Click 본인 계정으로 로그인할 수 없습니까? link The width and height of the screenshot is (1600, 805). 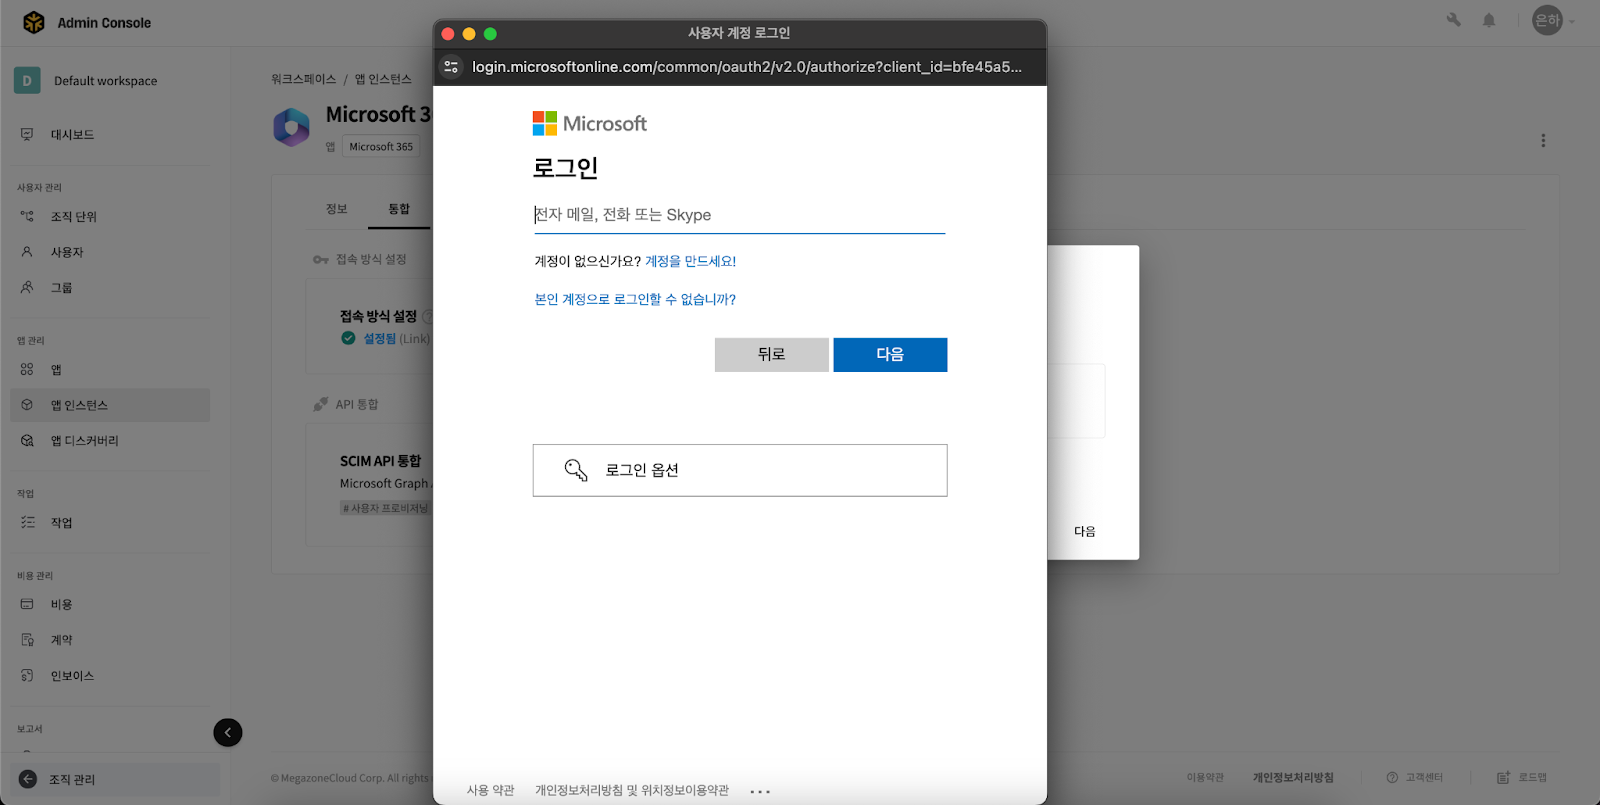(635, 299)
